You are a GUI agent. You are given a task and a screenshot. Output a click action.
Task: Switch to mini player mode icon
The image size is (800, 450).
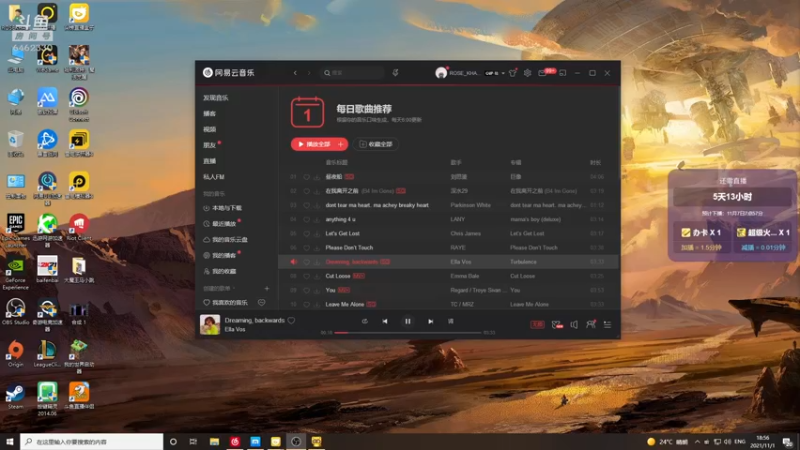(563, 73)
